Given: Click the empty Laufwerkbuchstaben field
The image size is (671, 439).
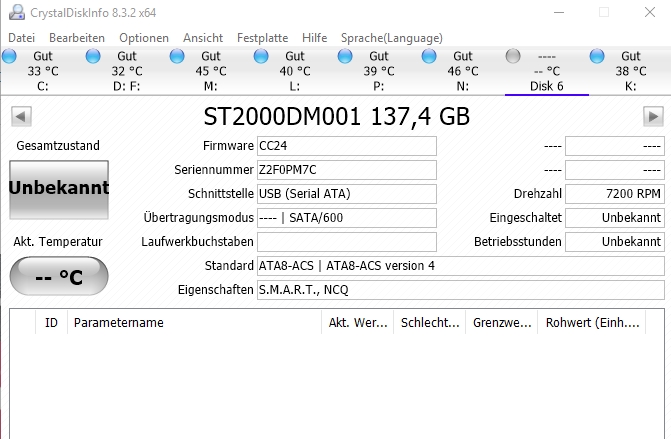Looking at the screenshot, I should pyautogui.click(x=347, y=242).
